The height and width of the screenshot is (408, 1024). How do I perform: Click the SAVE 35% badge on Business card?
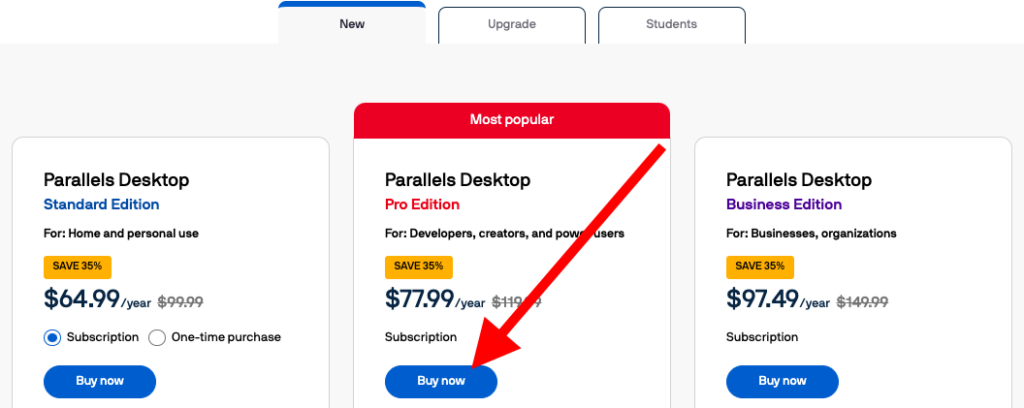(760, 267)
